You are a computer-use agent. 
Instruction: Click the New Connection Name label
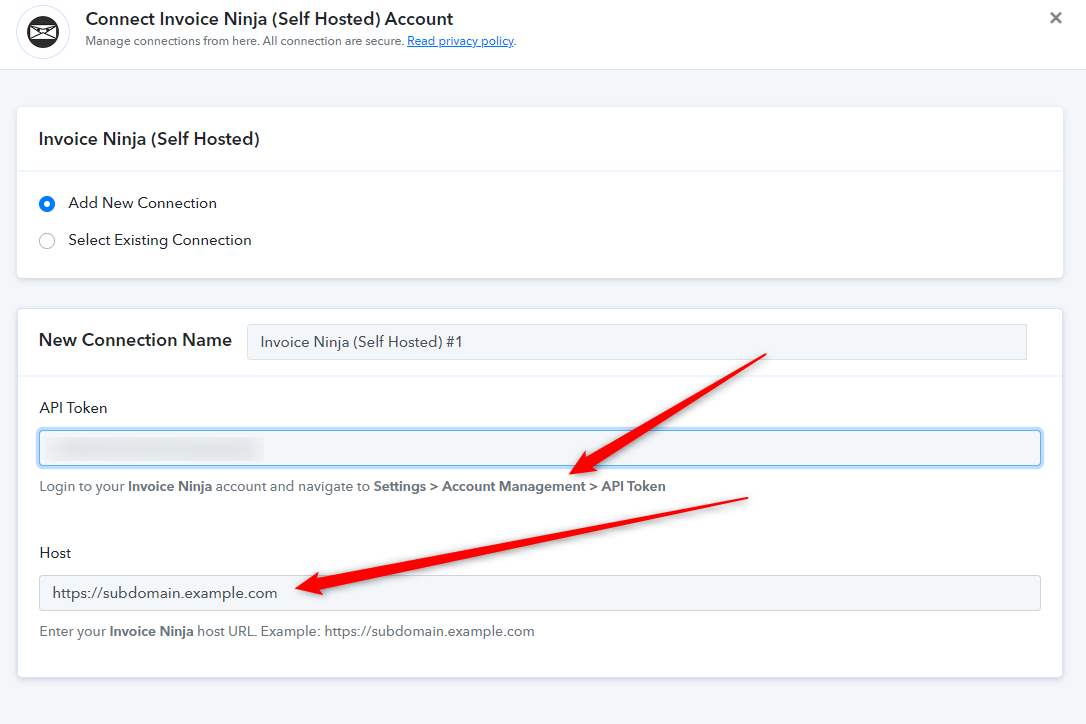point(135,340)
